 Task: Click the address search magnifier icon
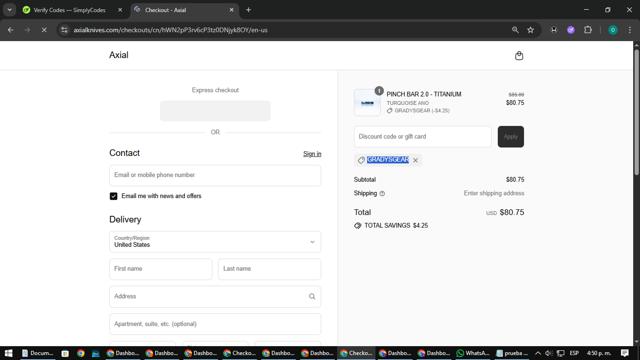tap(312, 296)
